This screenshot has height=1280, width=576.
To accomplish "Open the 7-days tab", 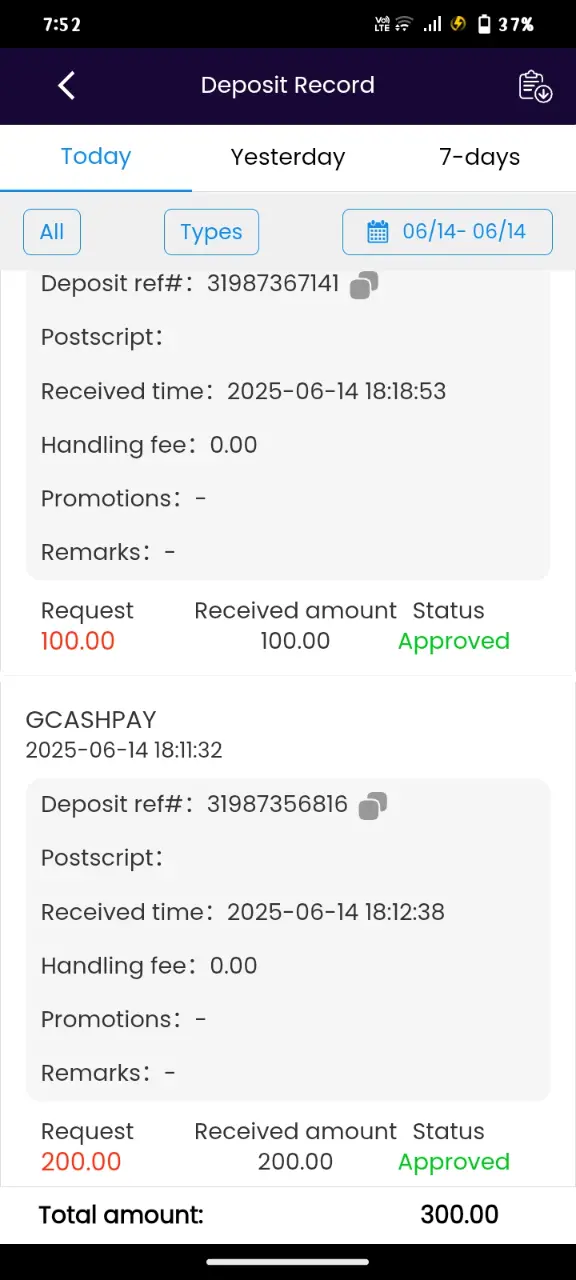I will [480, 157].
